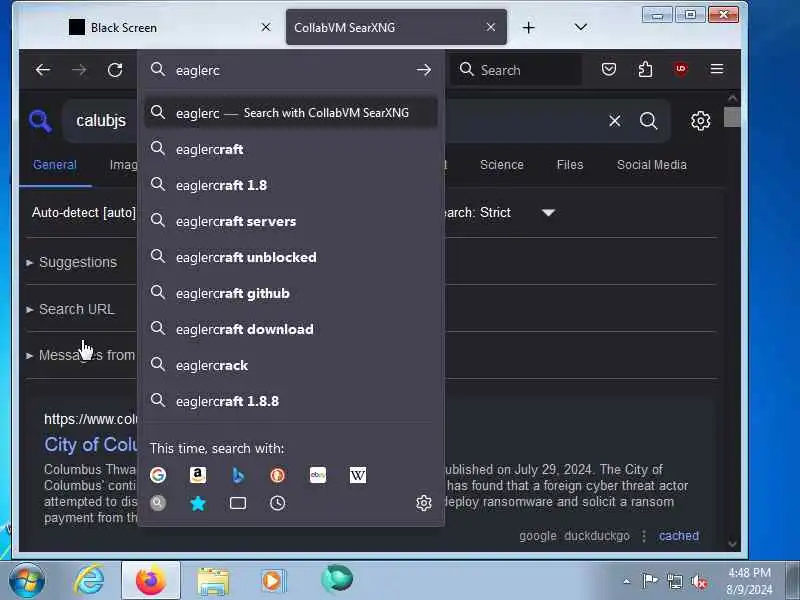Pick the eaglercrack suggestion
Screen dimensions: 800x600
click(291, 365)
